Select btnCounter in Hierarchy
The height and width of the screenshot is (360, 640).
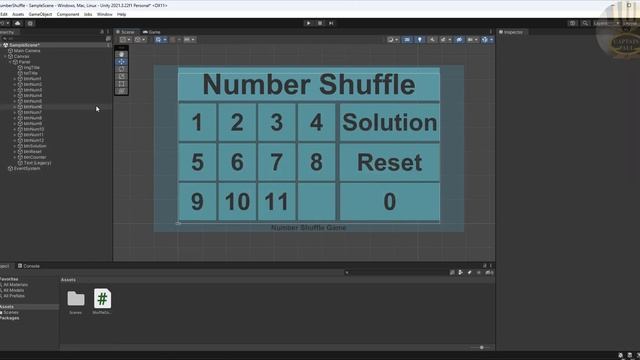tap(35, 157)
